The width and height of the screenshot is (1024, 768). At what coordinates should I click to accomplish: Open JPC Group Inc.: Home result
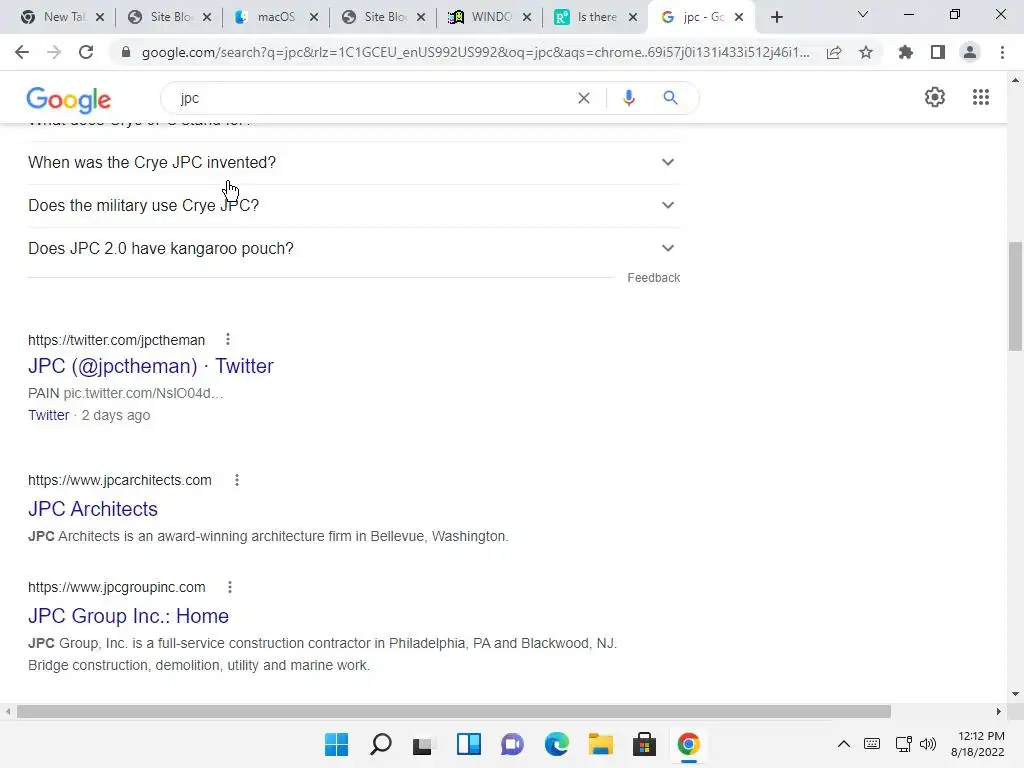[128, 616]
